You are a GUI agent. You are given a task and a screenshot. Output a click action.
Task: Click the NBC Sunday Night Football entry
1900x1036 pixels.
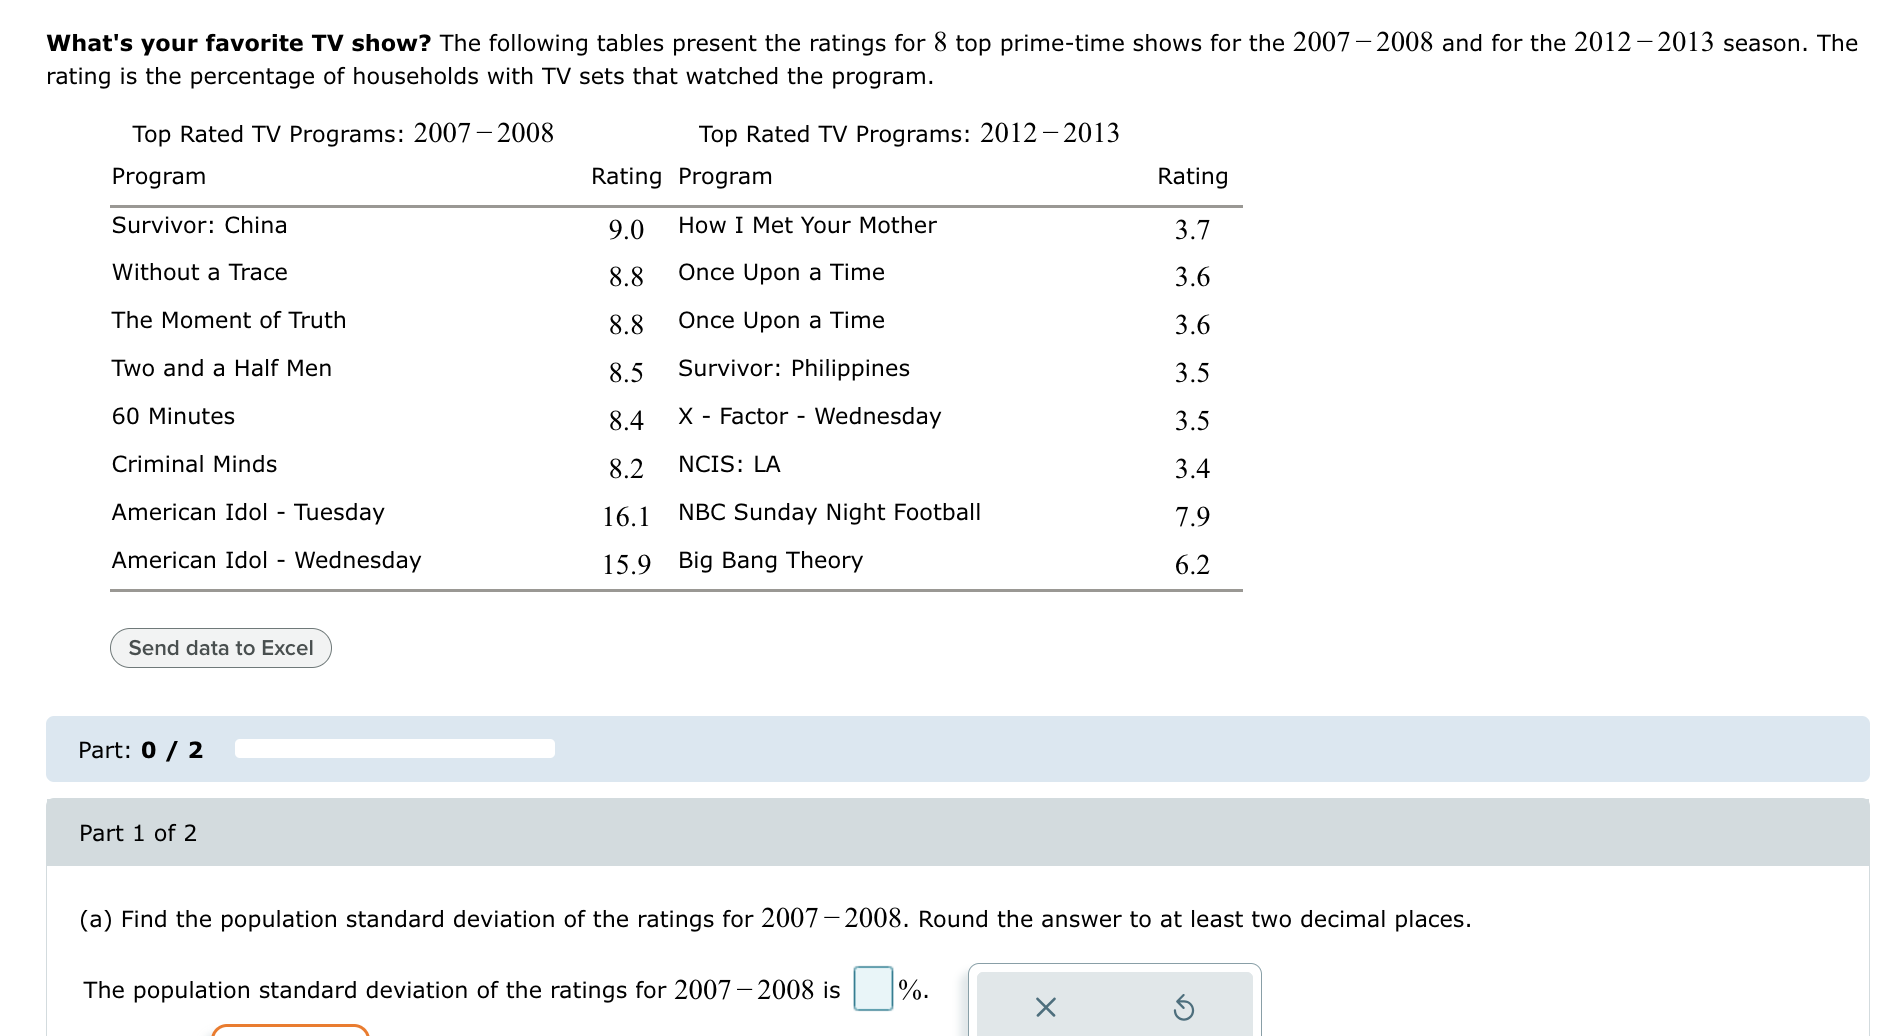coord(830,512)
